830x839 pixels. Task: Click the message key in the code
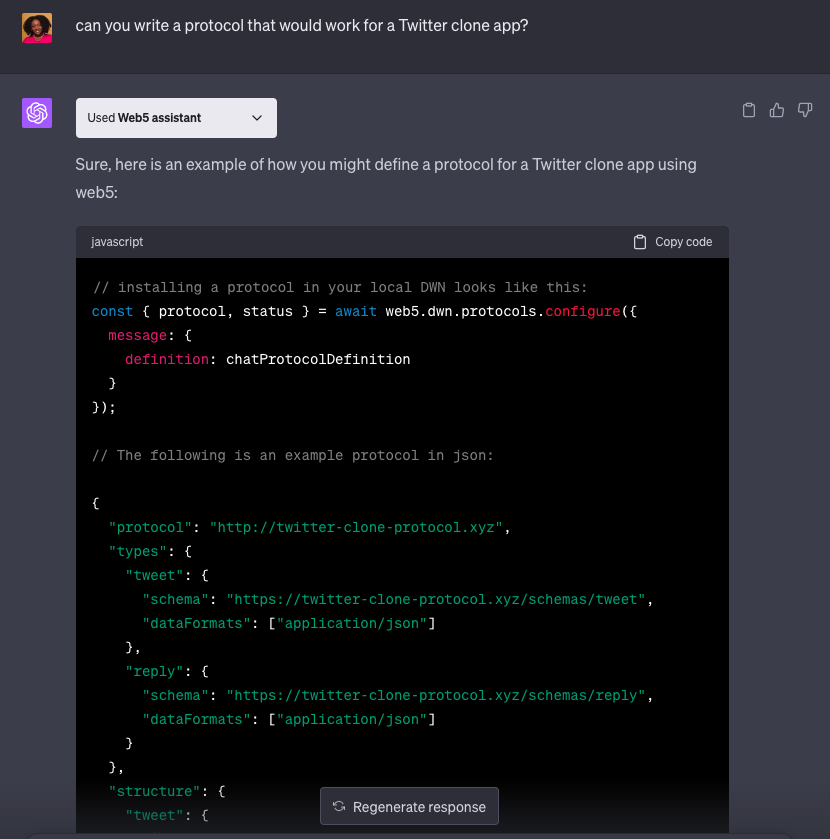138,335
